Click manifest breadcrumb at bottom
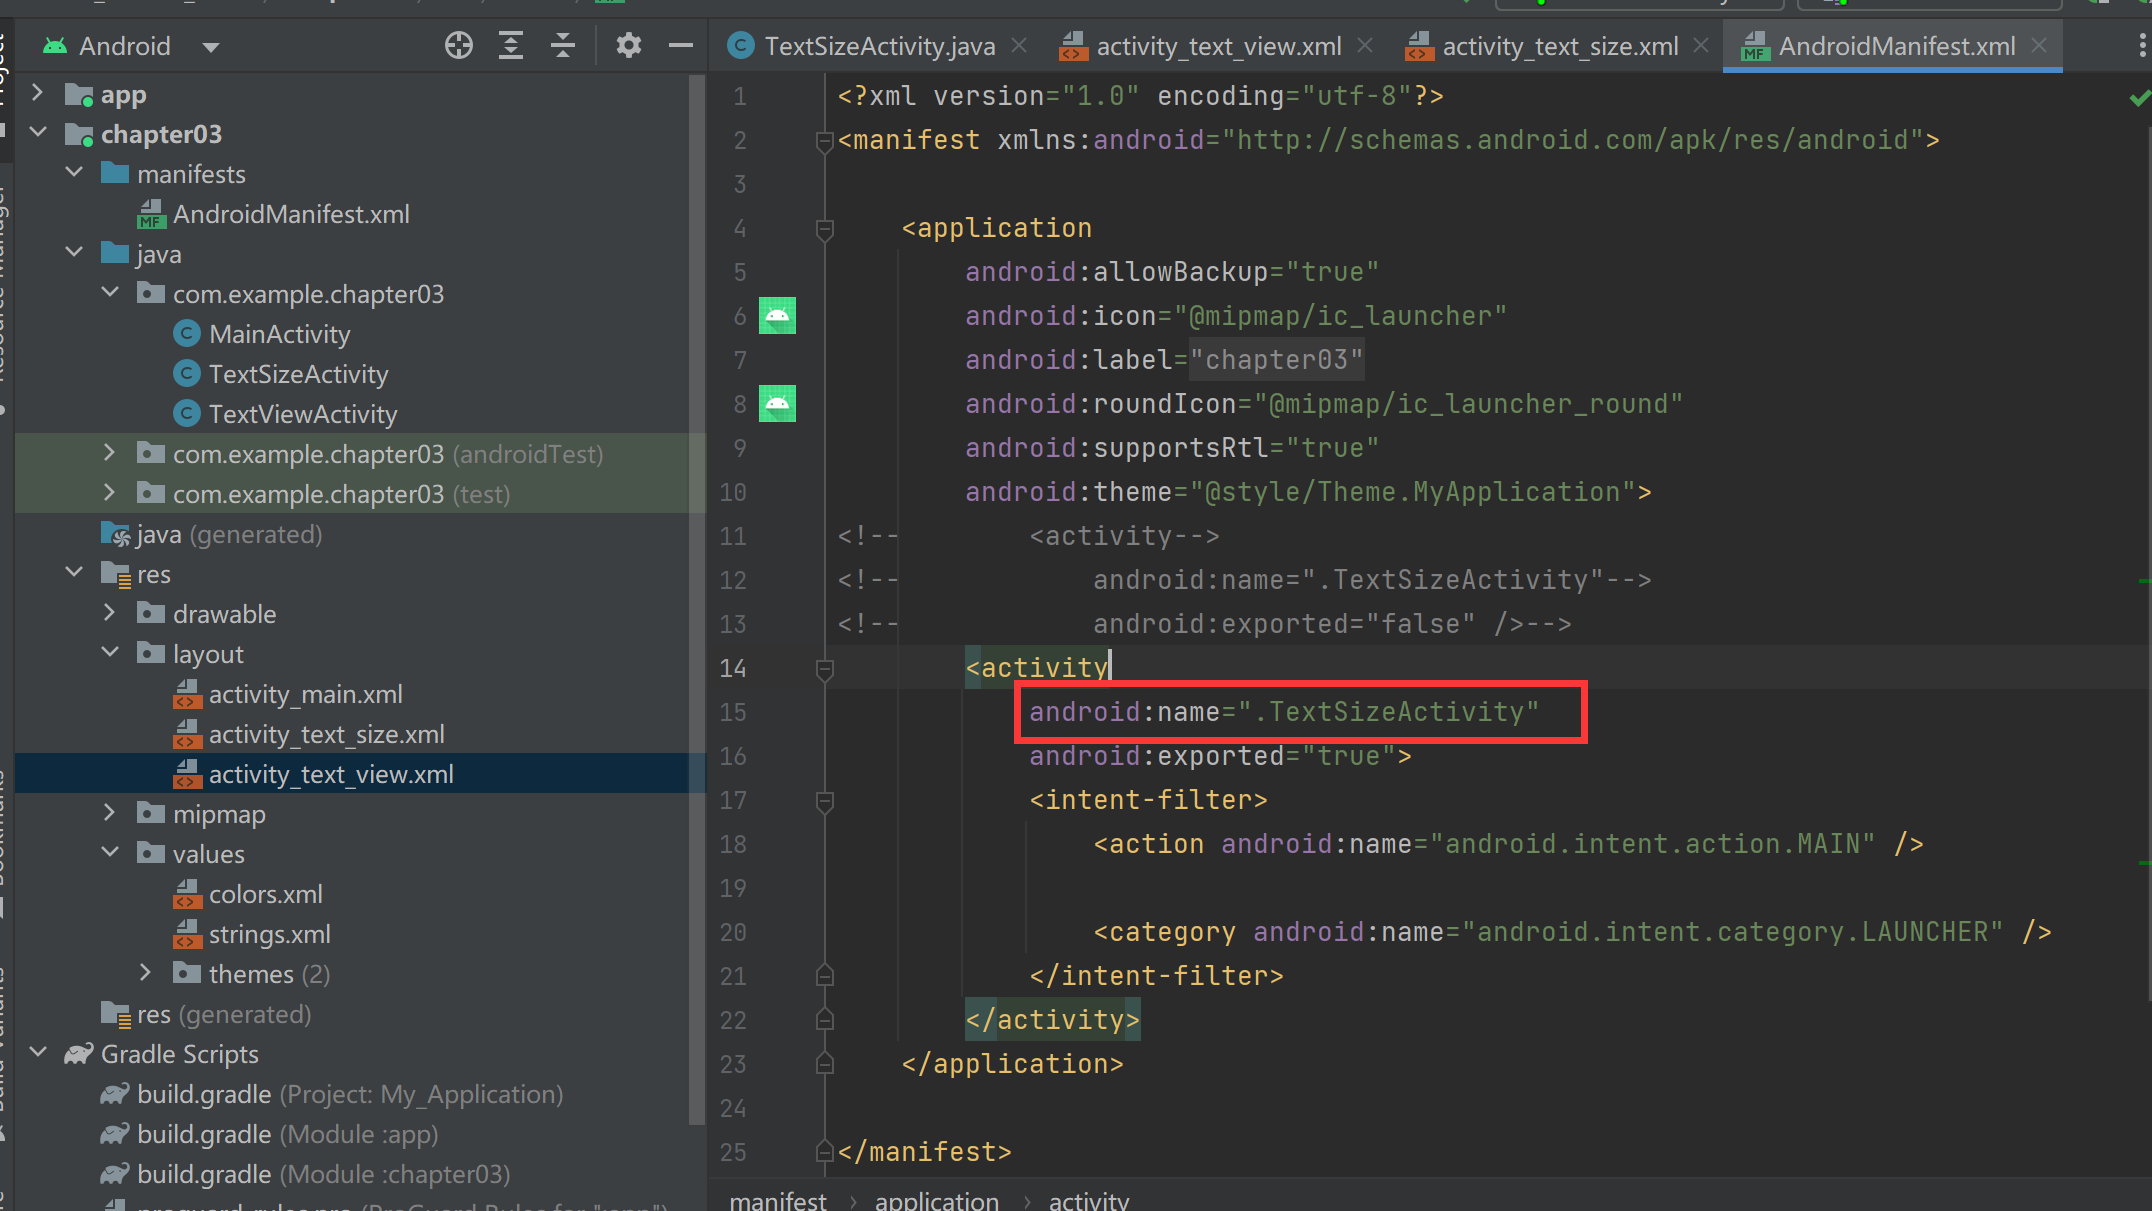This screenshot has width=2152, height=1211. tap(778, 1200)
